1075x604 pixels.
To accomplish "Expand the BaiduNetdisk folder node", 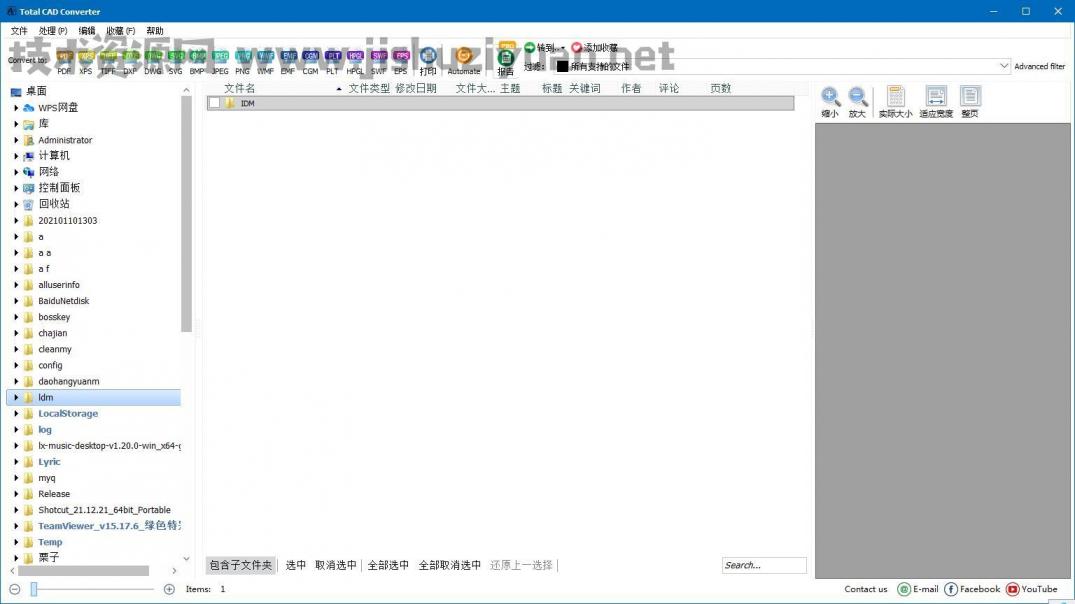I will pos(16,300).
